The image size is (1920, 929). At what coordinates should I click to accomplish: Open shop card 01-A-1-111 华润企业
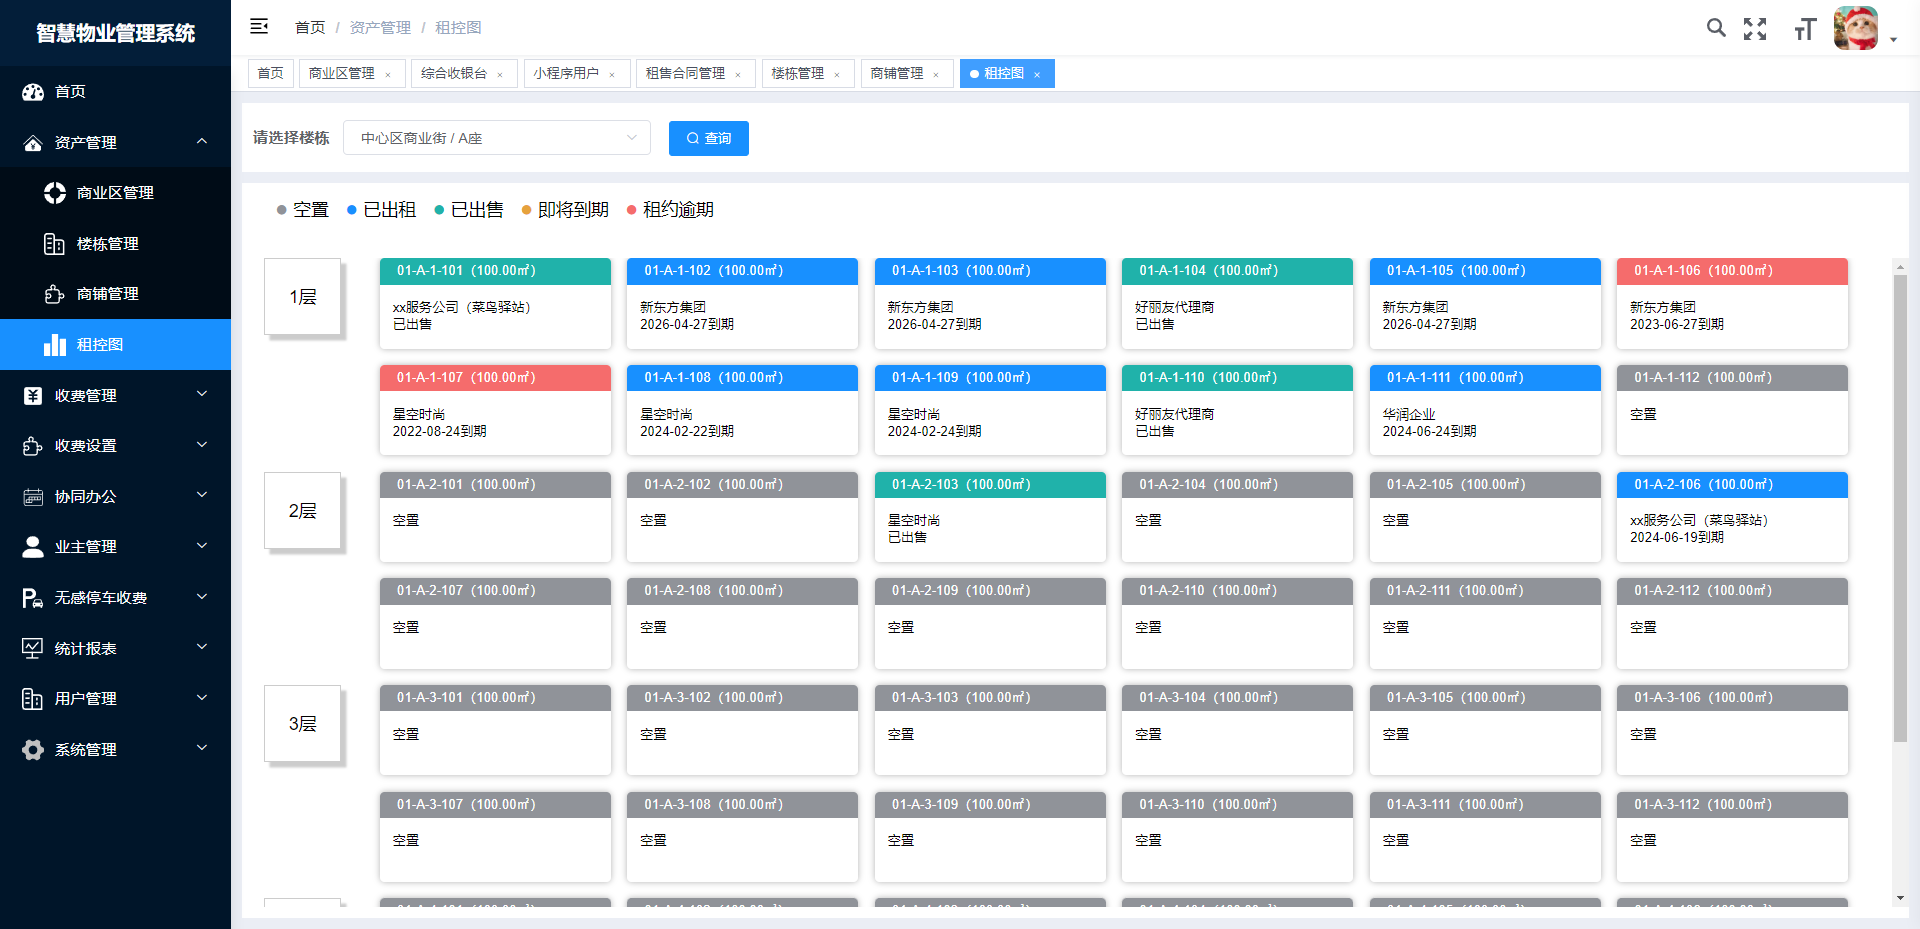coord(1485,410)
